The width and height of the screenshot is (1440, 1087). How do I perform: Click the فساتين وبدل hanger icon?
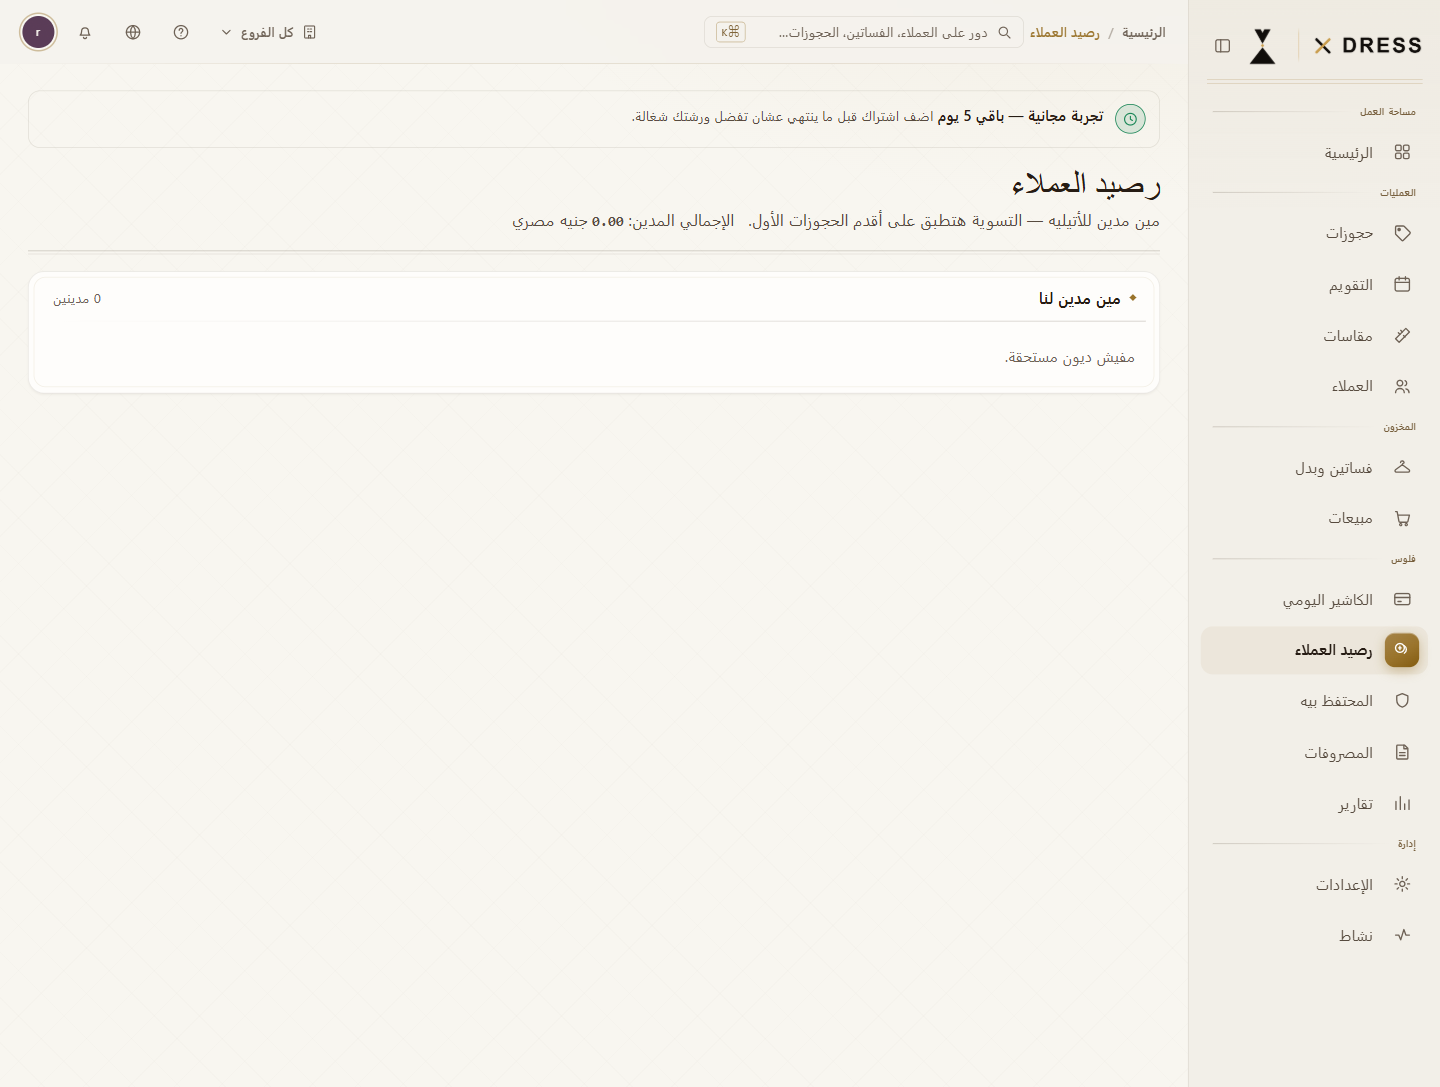(1402, 467)
